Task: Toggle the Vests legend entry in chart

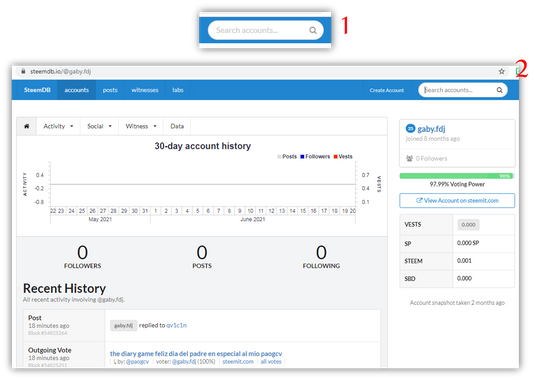Action: [343, 157]
